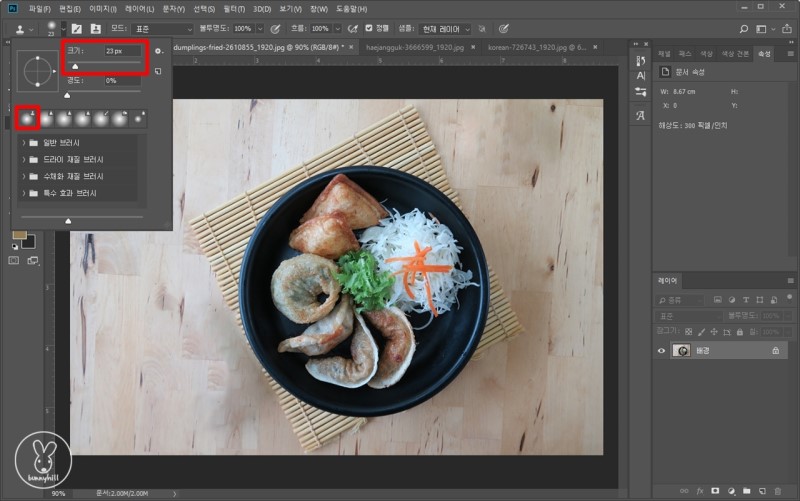Image resolution: width=800 pixels, height=501 pixels.
Task: Click the 경도 hardness value field
Action: pyautogui.click(x=120, y=81)
